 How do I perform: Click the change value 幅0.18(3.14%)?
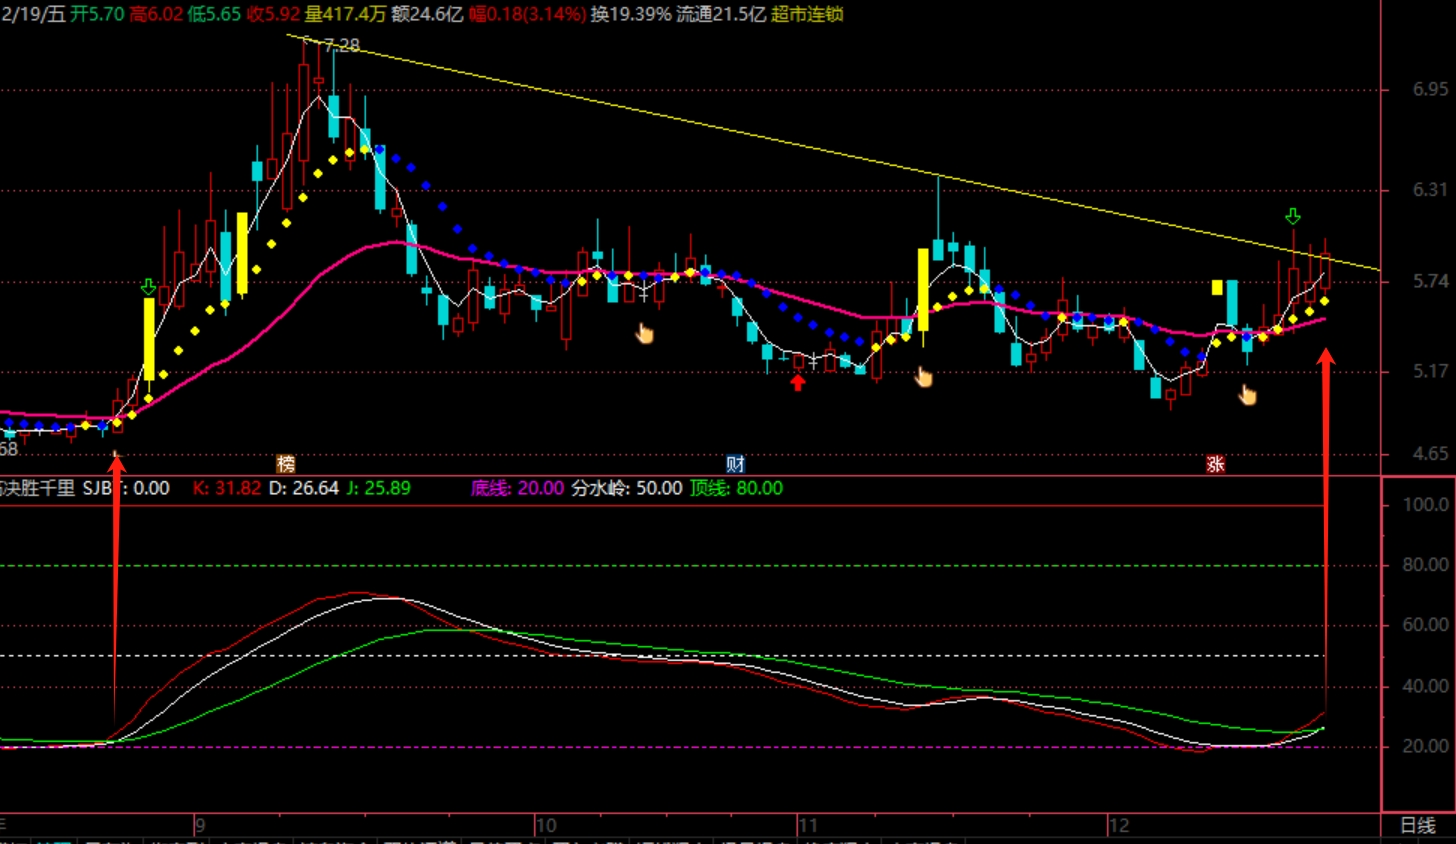point(527,14)
